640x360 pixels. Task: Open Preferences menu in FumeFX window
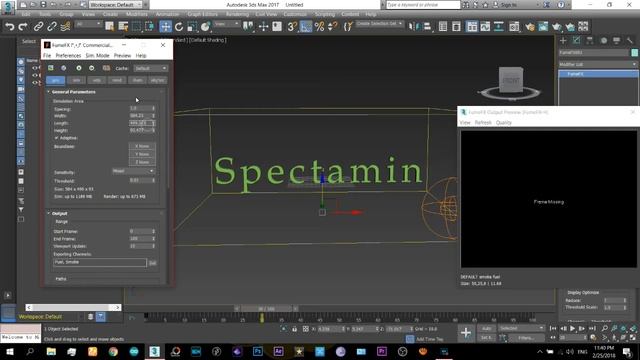coord(68,56)
